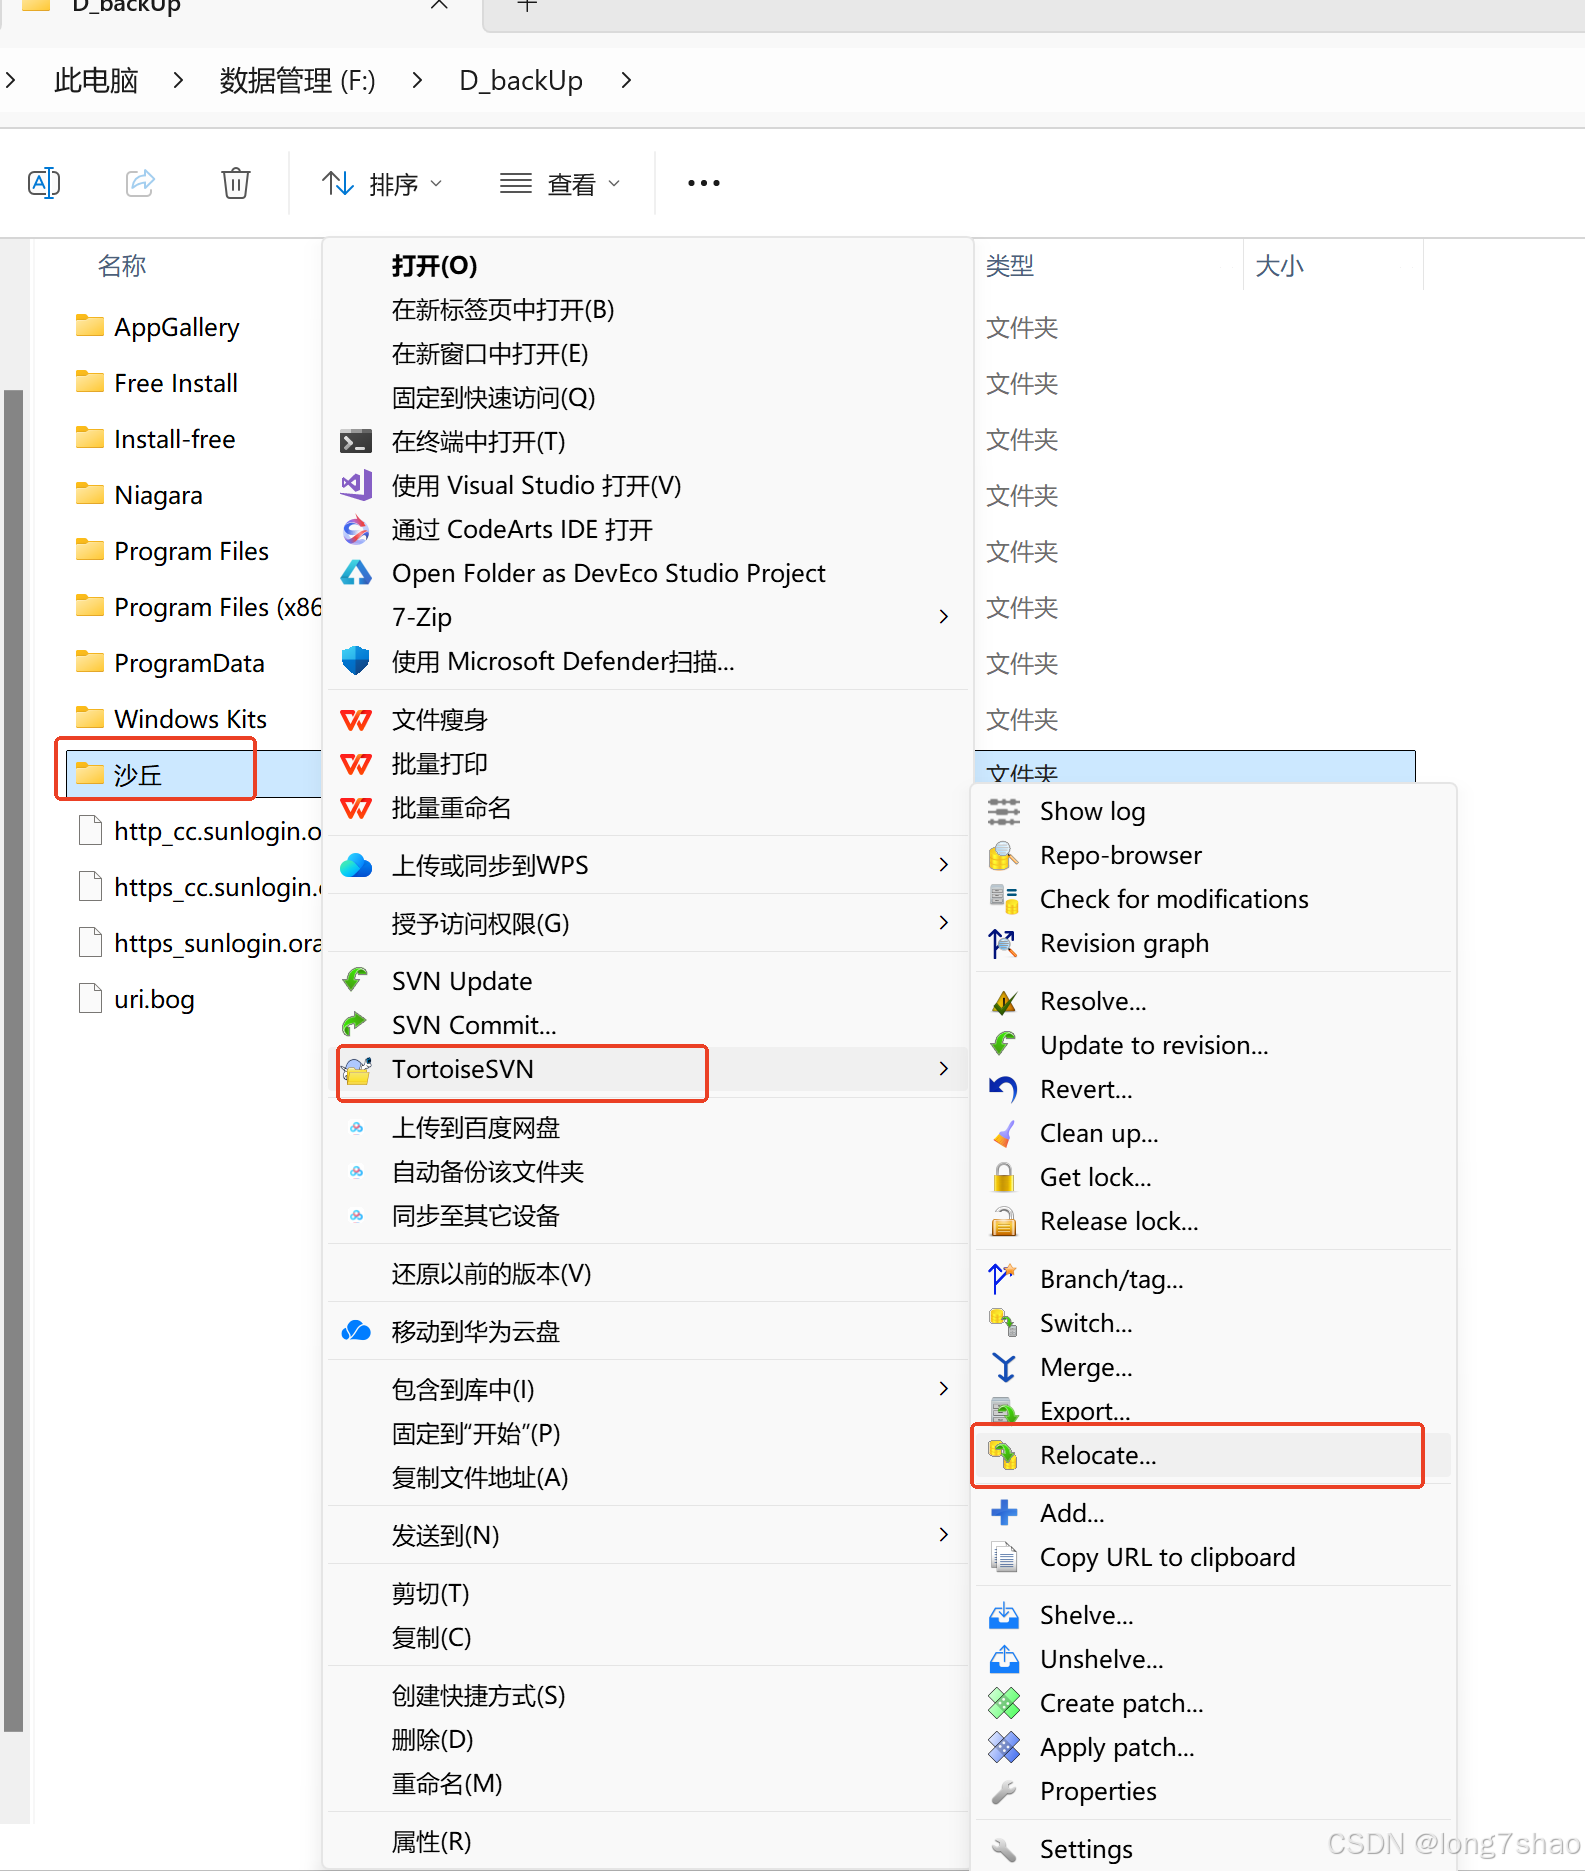
Task: Click the left pane vertical scrollbar
Action: 13,1060
